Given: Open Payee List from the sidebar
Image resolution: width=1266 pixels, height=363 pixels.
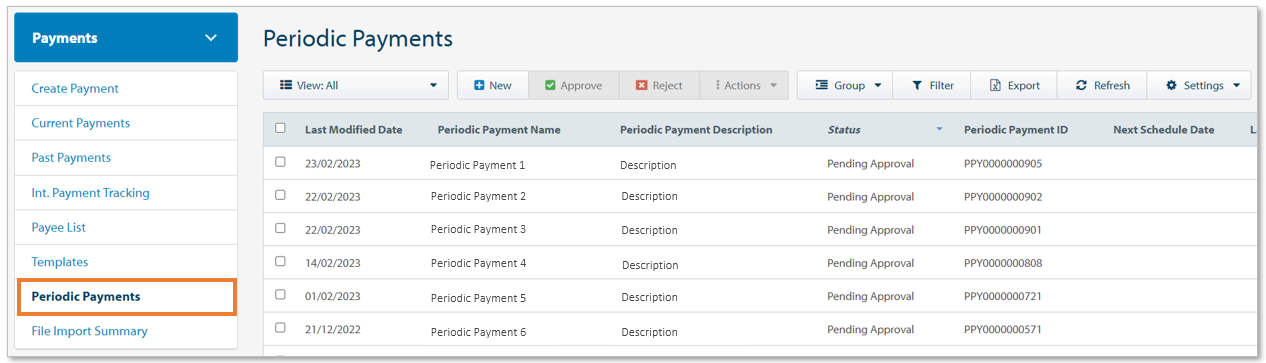Looking at the screenshot, I should click(x=59, y=227).
